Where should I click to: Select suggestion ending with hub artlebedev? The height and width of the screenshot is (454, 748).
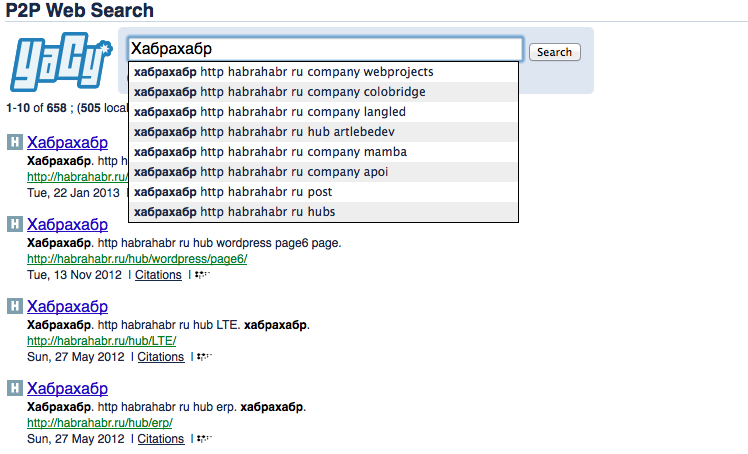coord(323,132)
